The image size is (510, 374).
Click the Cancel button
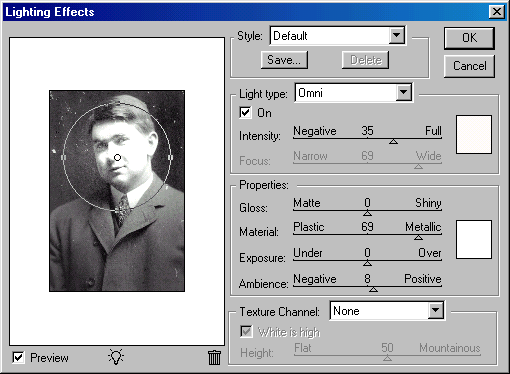469,66
